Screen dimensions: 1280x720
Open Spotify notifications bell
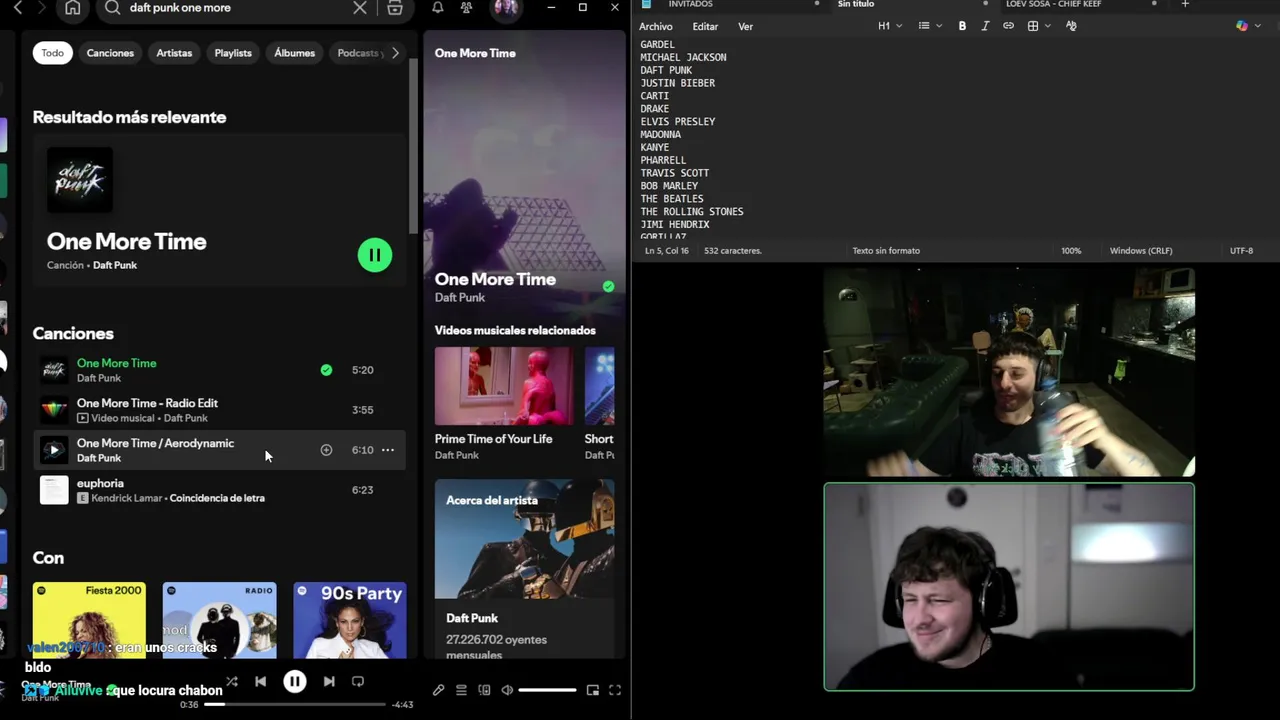pyautogui.click(x=438, y=8)
